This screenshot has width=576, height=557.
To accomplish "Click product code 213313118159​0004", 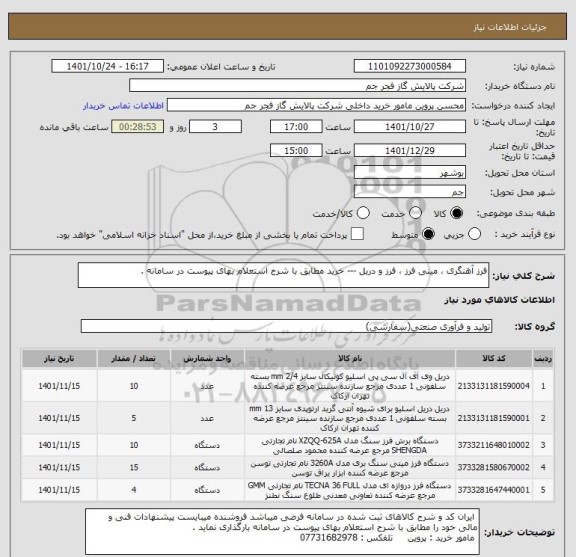I will point(494,386).
